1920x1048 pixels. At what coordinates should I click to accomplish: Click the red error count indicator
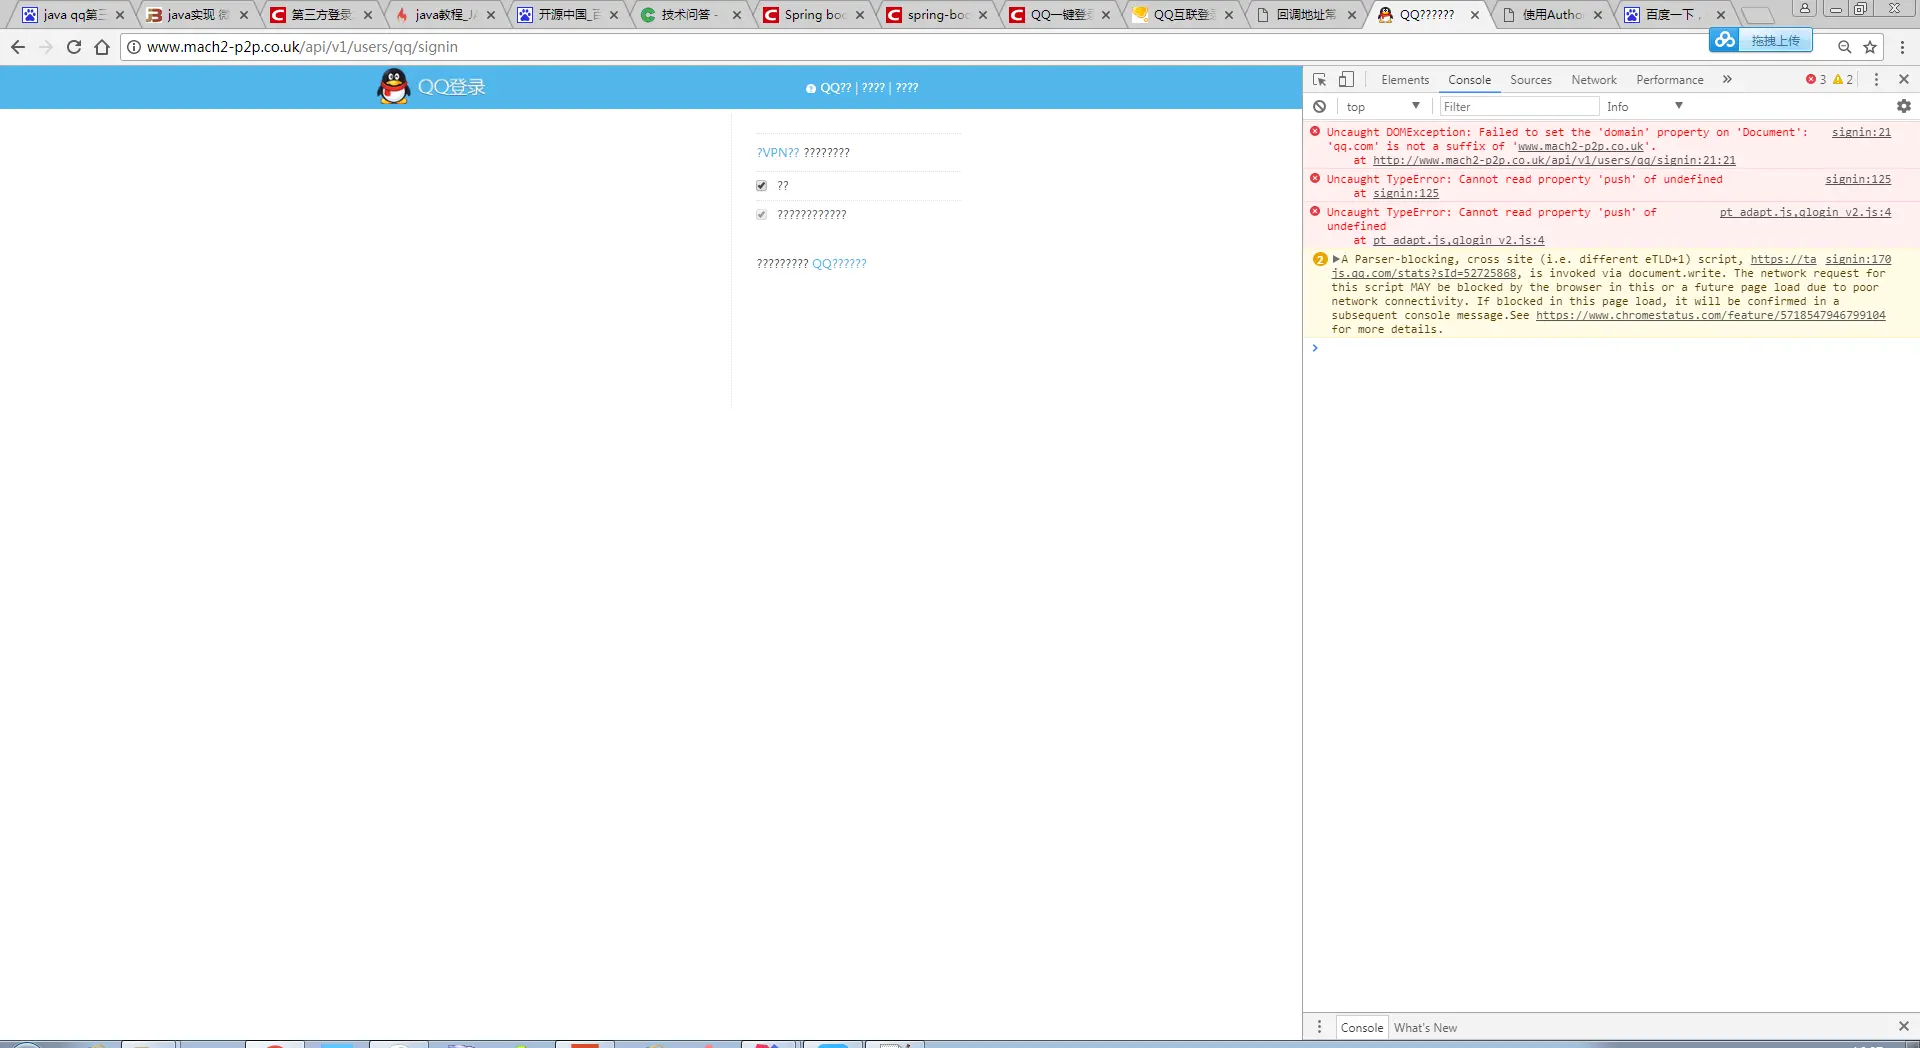1816,79
